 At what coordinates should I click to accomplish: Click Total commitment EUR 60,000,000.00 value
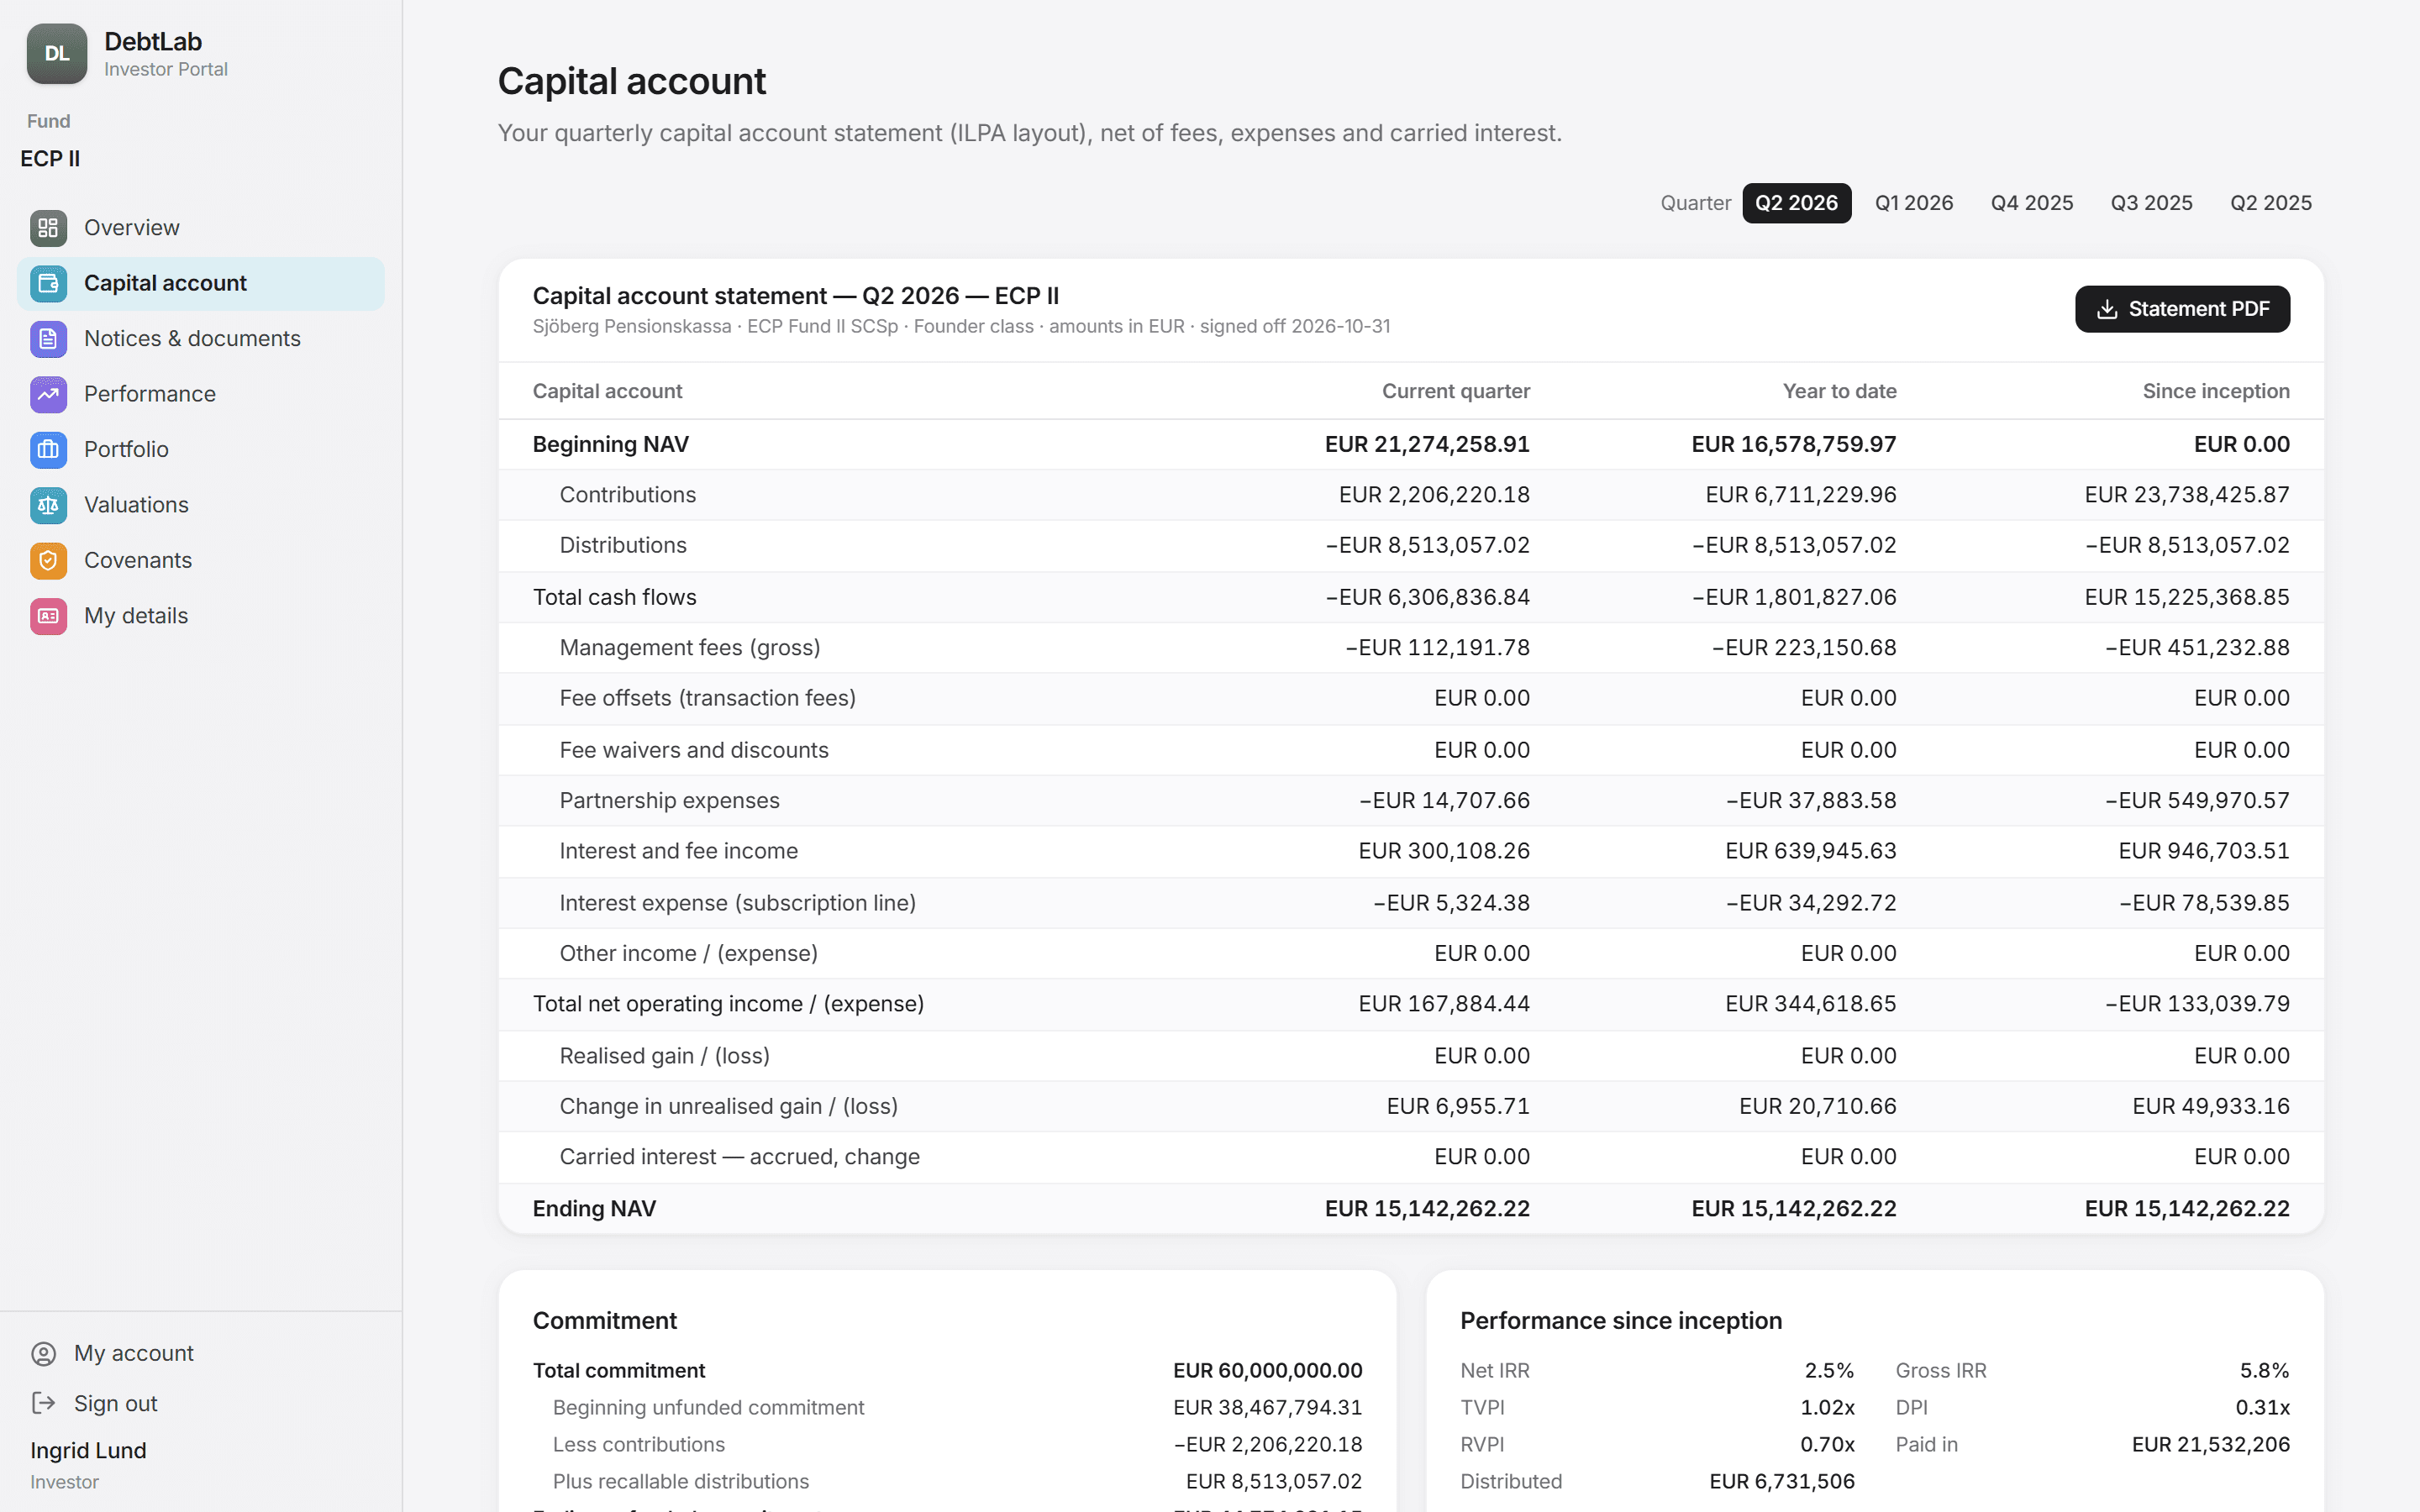click(1267, 1371)
